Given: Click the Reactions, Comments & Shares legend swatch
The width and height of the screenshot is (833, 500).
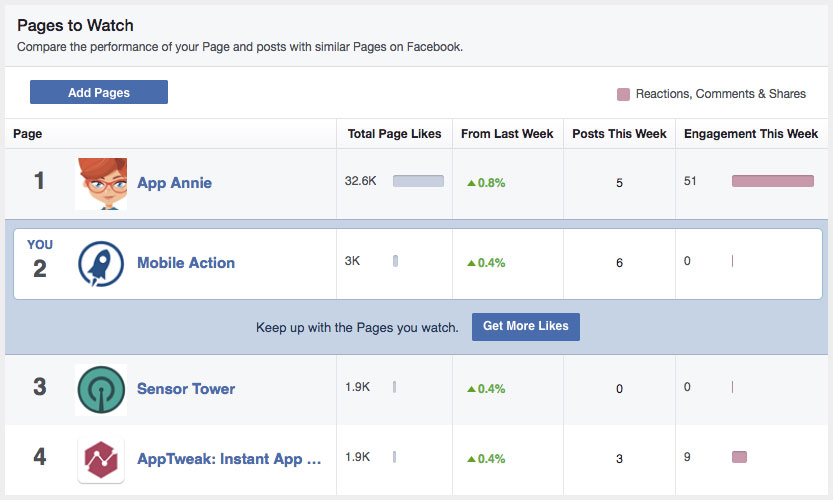Looking at the screenshot, I should pyautogui.click(x=623, y=95).
